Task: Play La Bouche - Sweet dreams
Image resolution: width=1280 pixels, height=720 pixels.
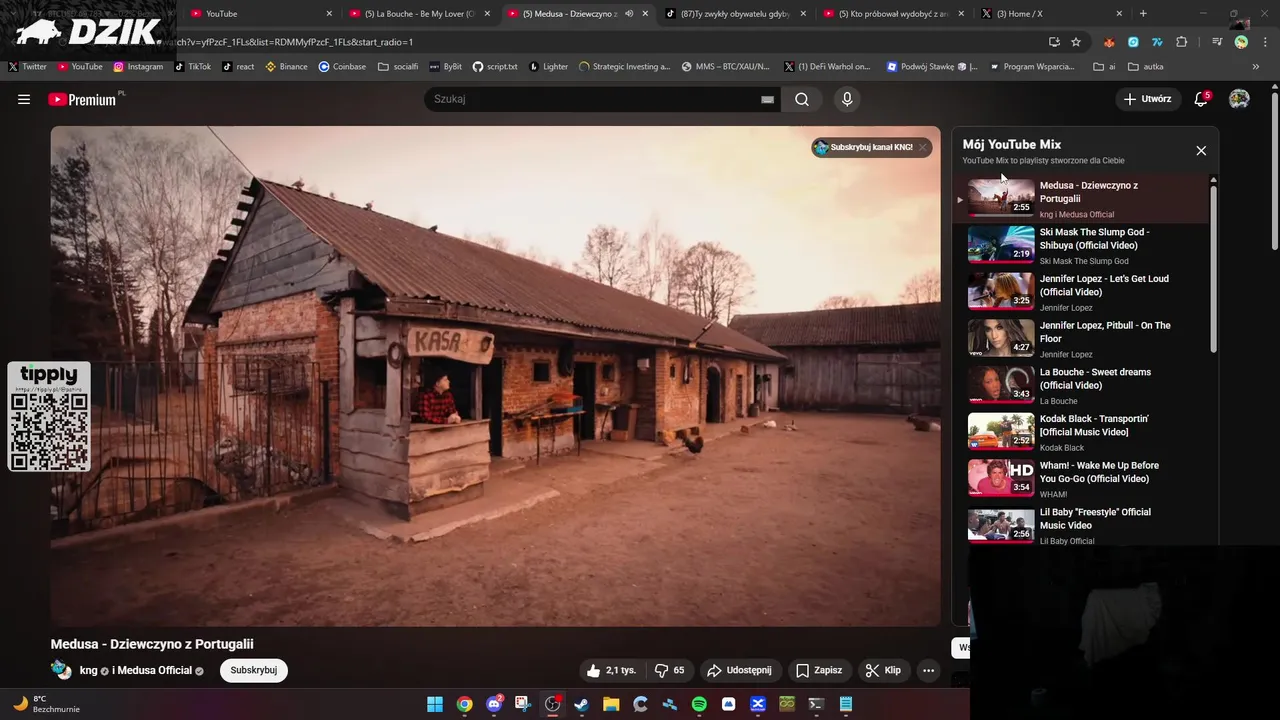Action: (1086, 385)
